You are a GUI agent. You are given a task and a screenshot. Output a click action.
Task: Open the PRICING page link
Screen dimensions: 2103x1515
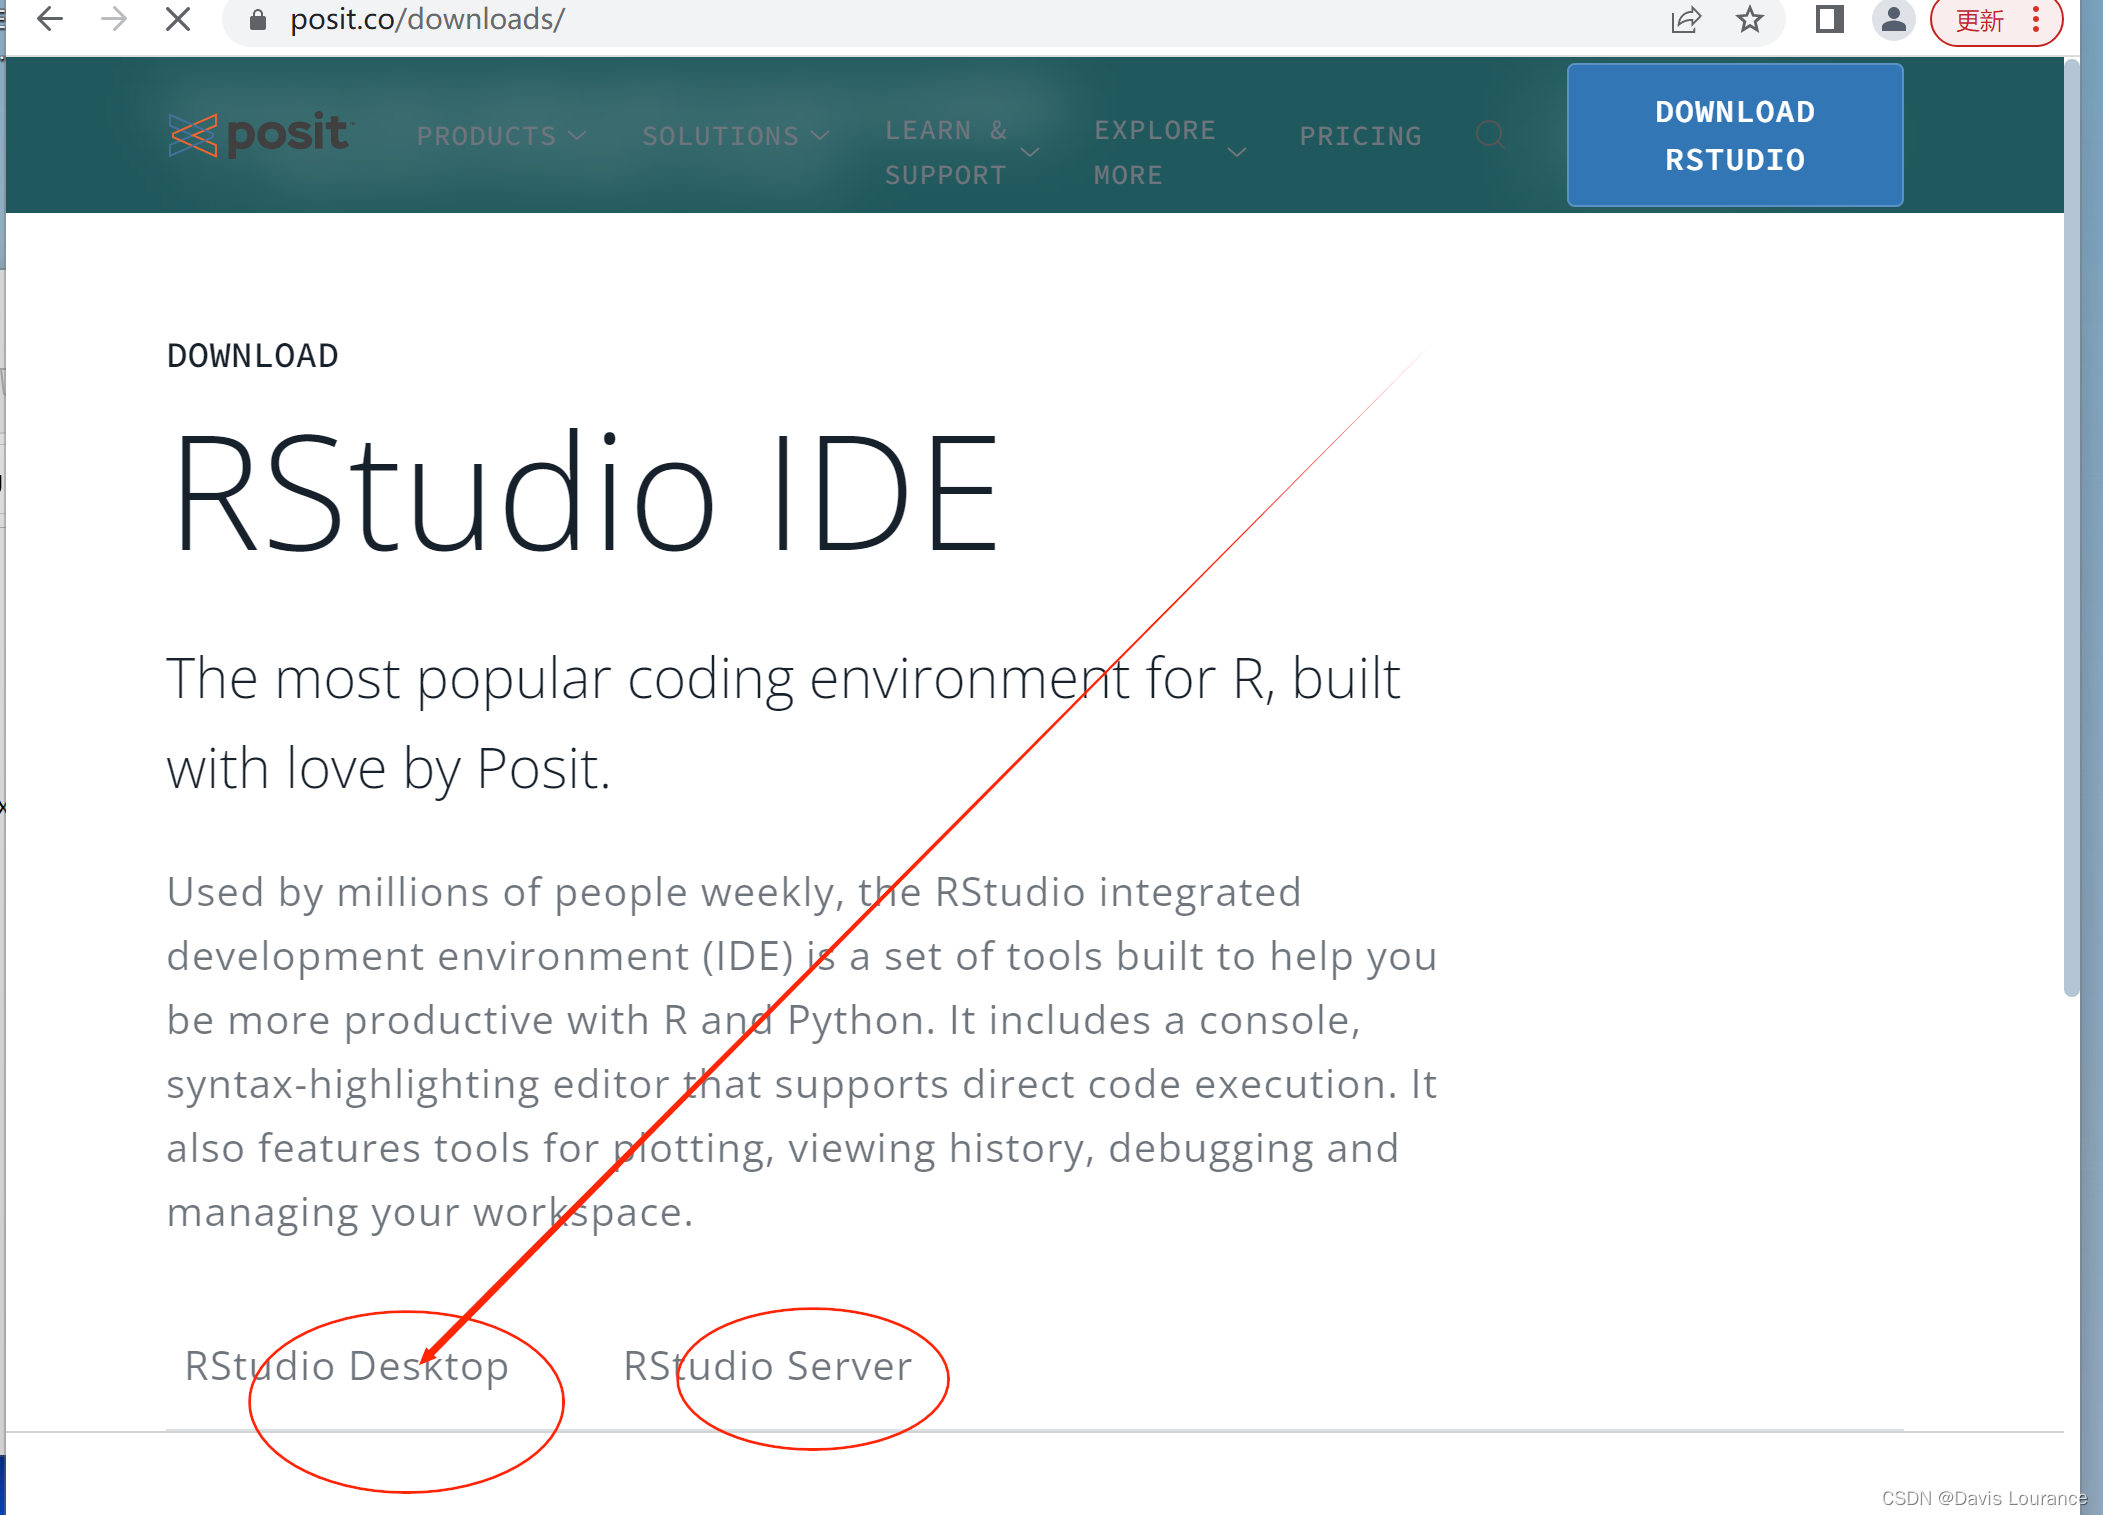[x=1360, y=136]
